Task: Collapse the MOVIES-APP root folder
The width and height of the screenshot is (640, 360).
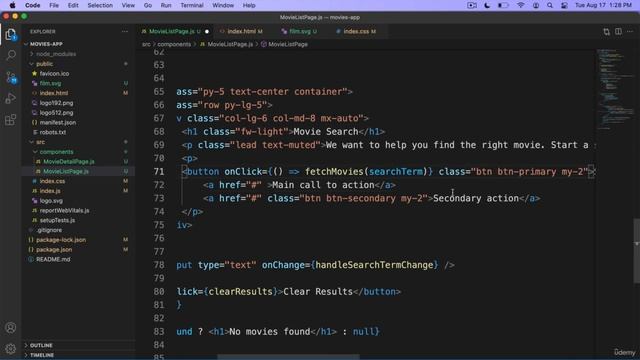Action: click(x=46, y=44)
